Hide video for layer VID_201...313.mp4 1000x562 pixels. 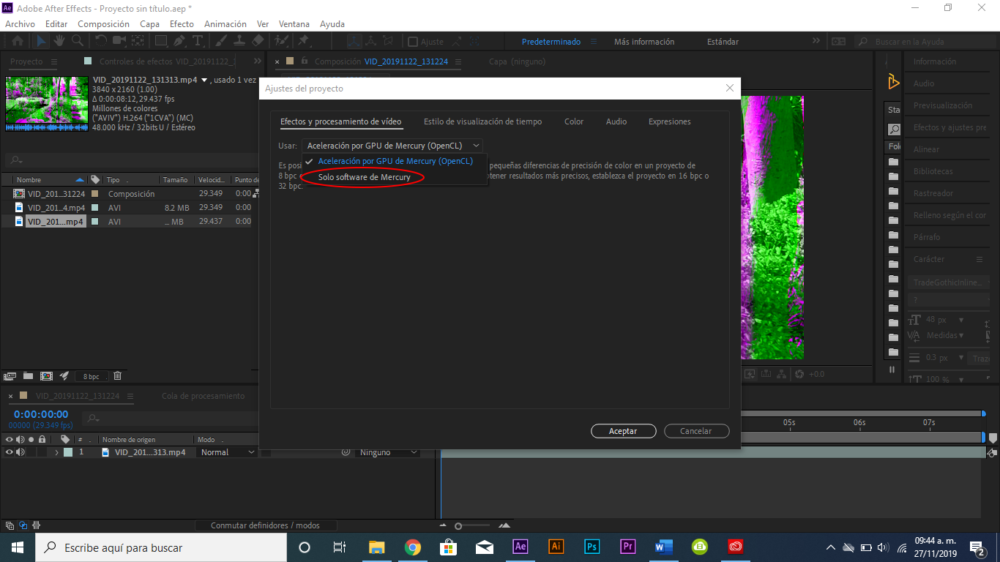point(10,453)
